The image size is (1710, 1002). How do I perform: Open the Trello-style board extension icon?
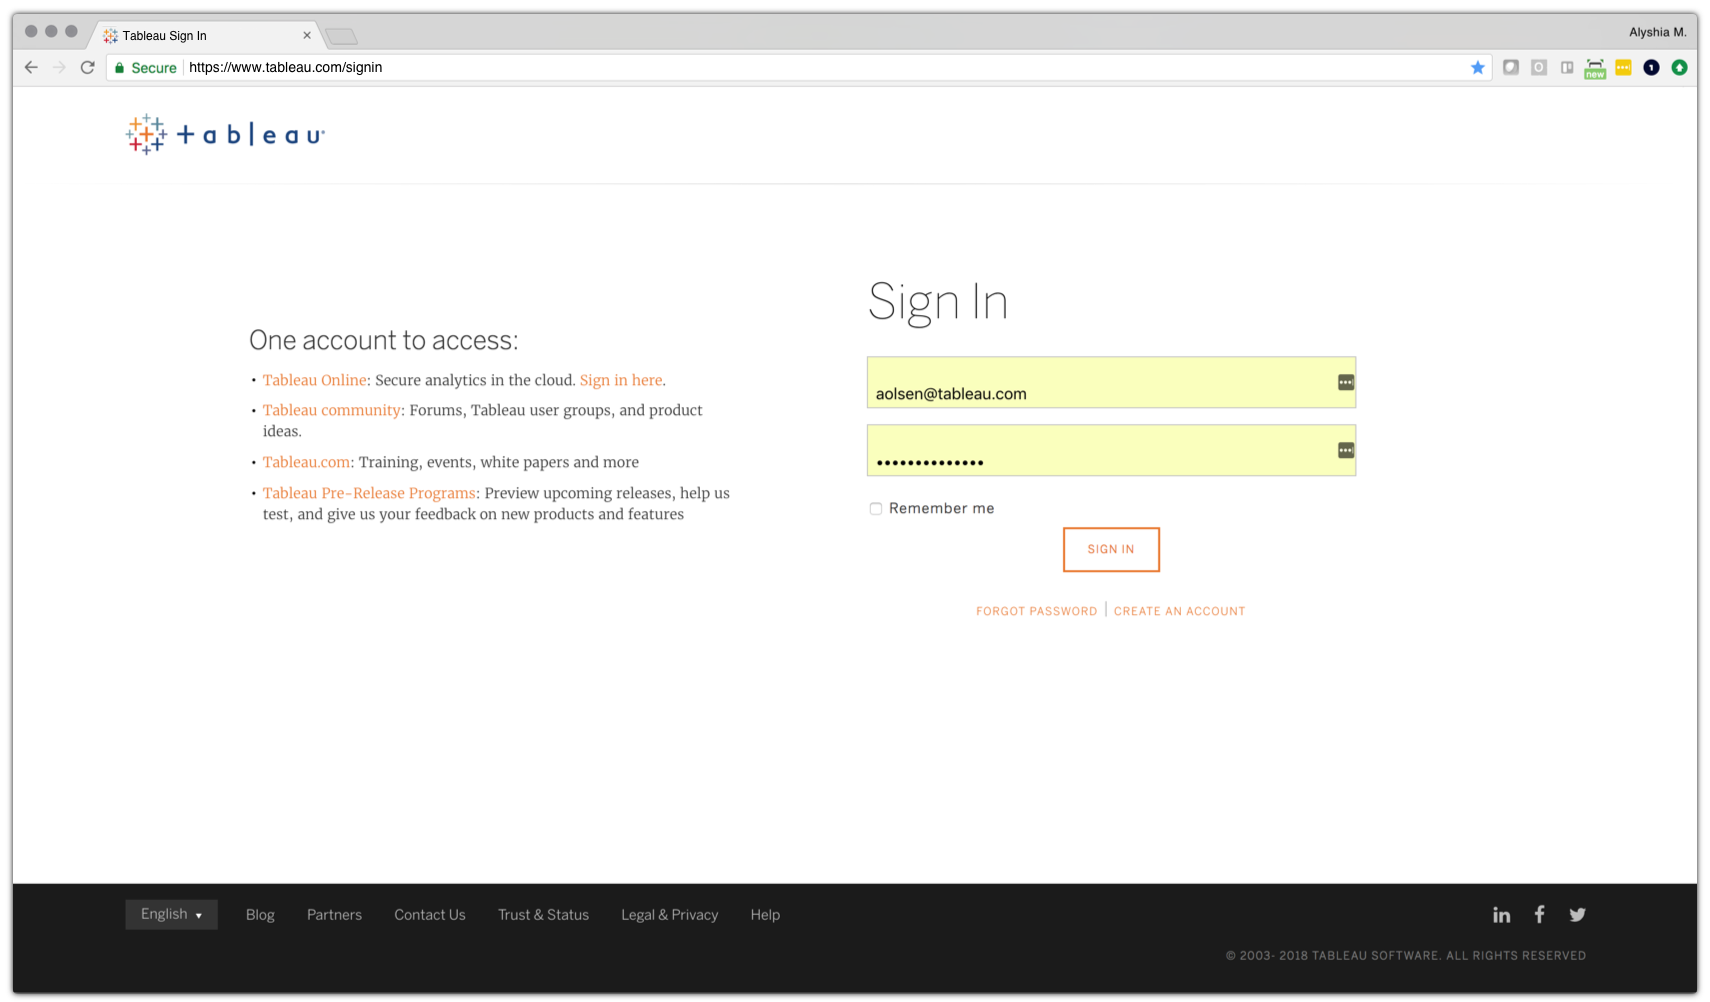tap(1567, 67)
